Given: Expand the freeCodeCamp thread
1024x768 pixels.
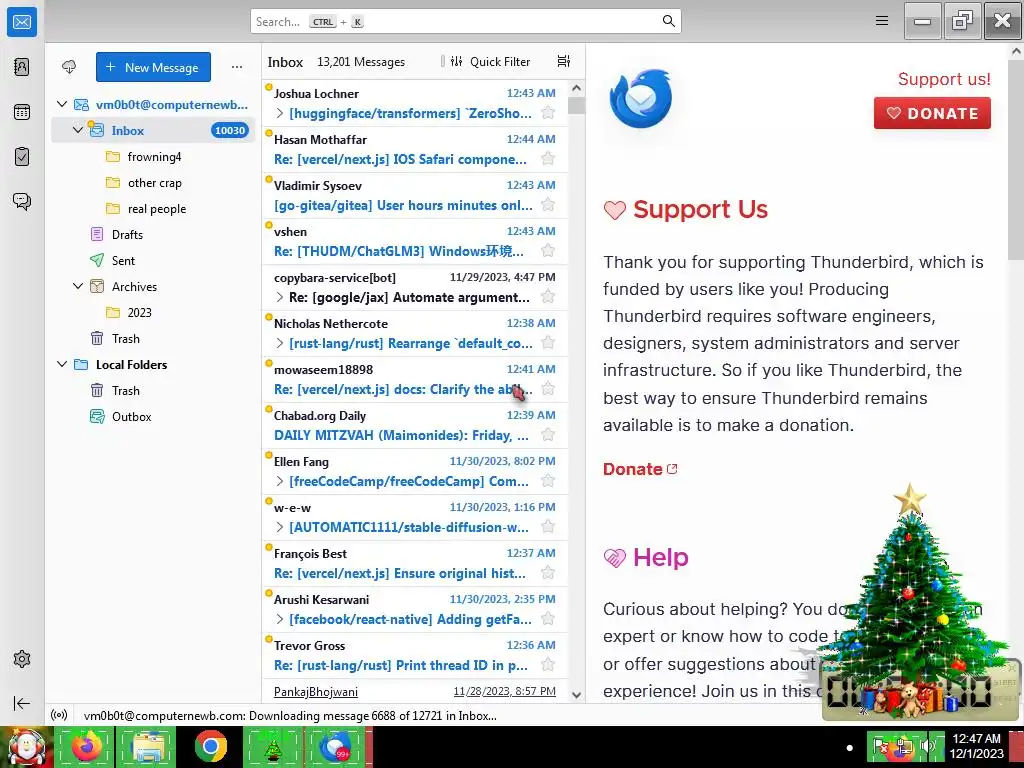Looking at the screenshot, I should (280, 481).
